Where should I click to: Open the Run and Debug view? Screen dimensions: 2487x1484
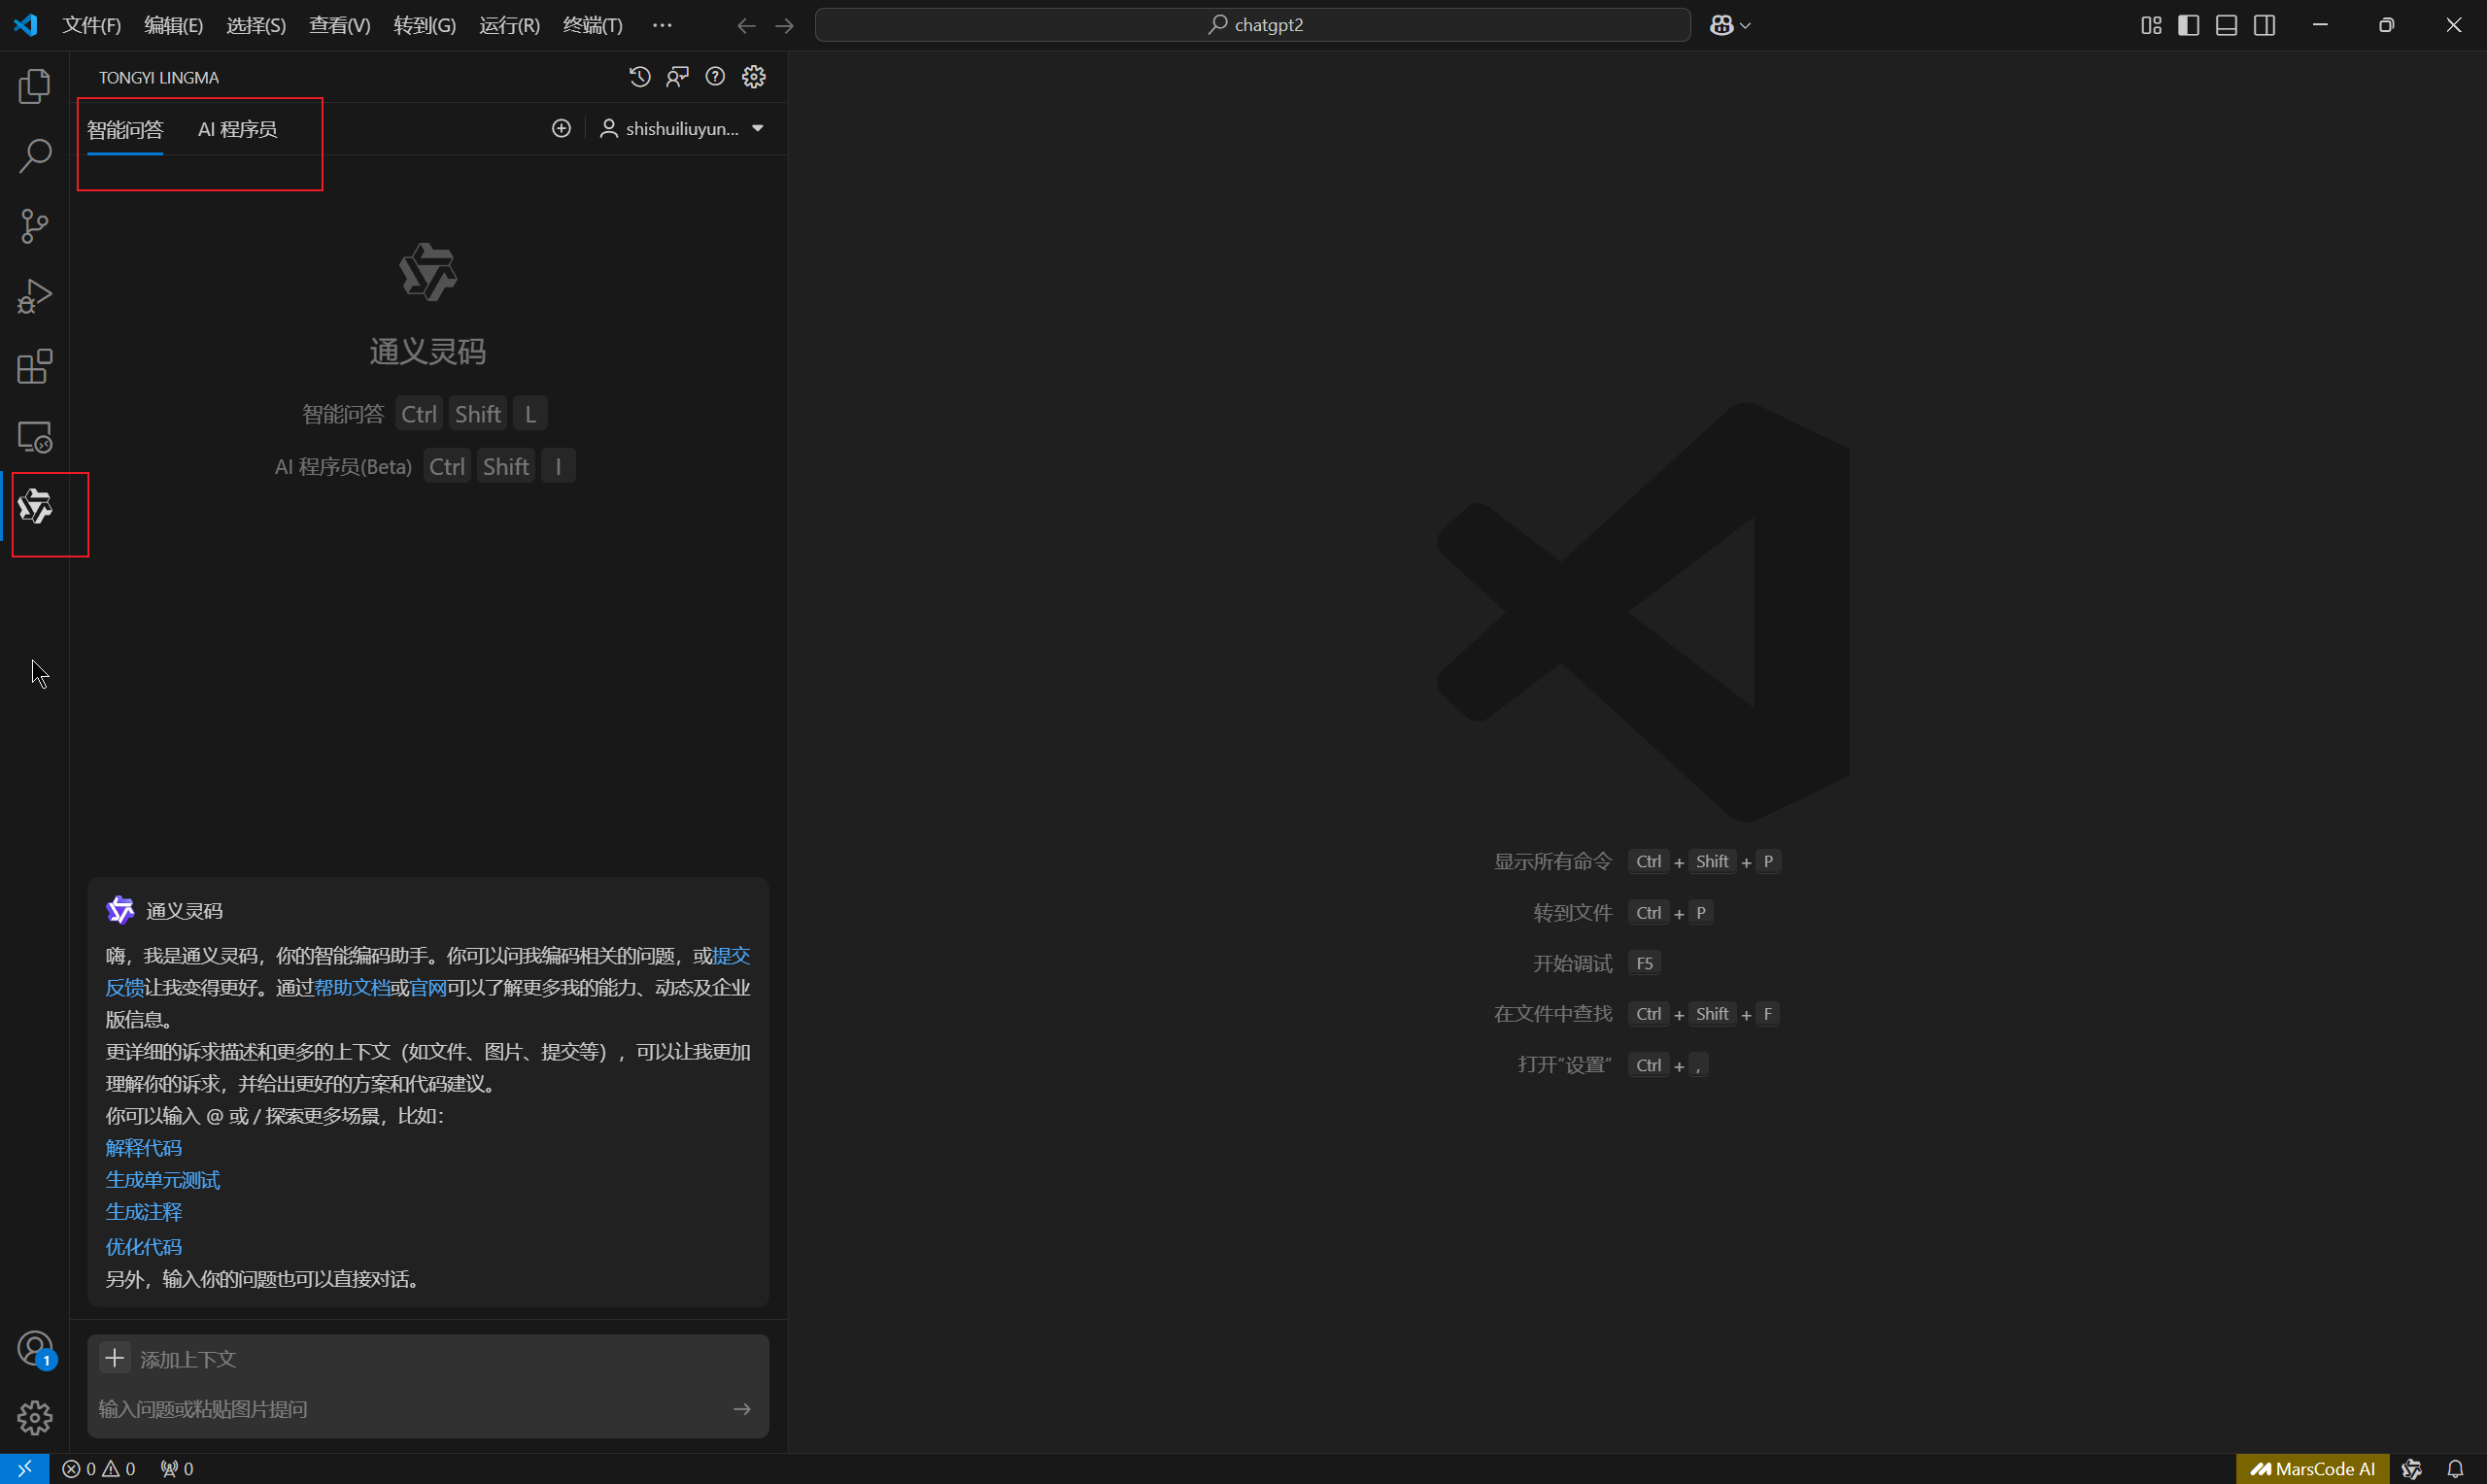[x=34, y=297]
